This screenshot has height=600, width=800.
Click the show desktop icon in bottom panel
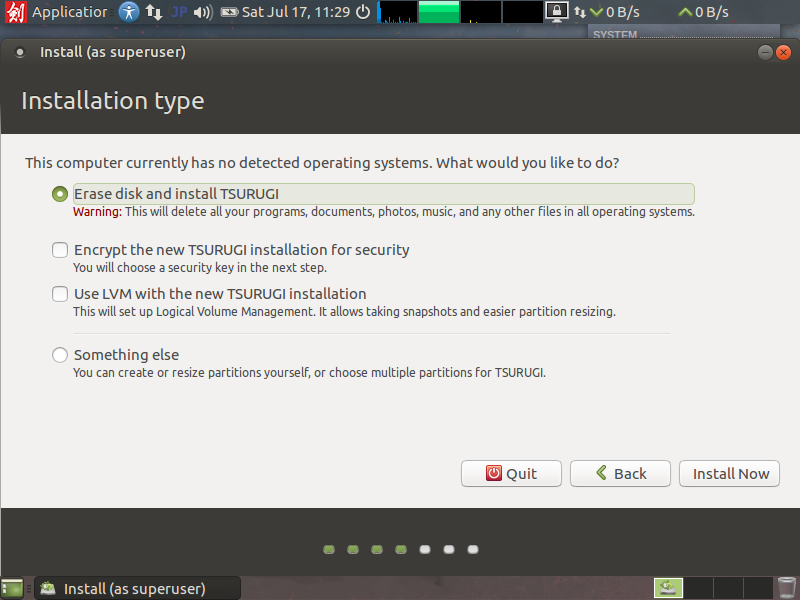point(12,588)
